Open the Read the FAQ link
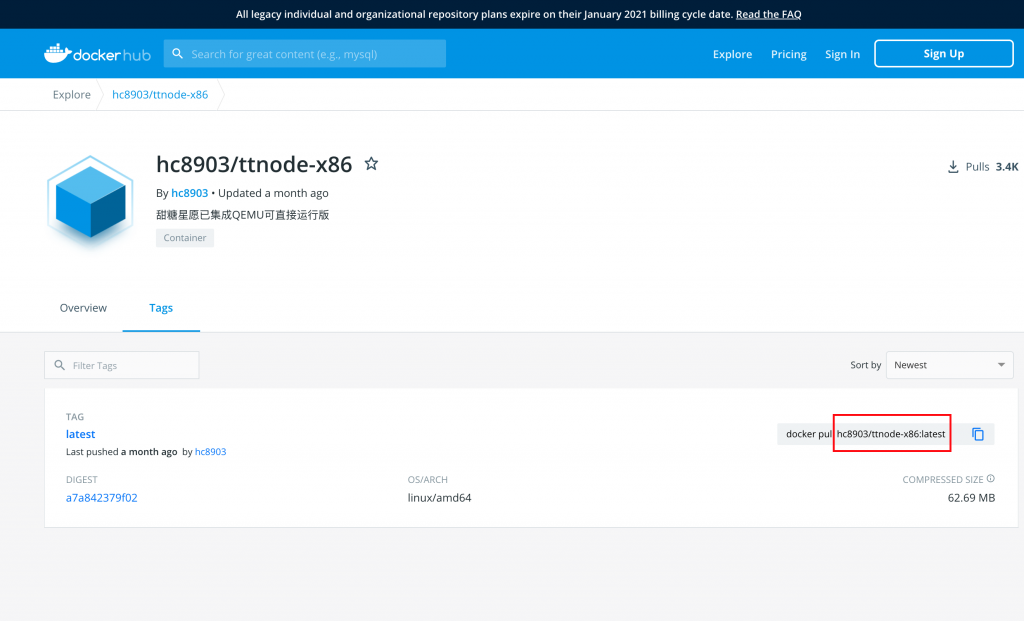This screenshot has width=1024, height=621. tap(768, 14)
